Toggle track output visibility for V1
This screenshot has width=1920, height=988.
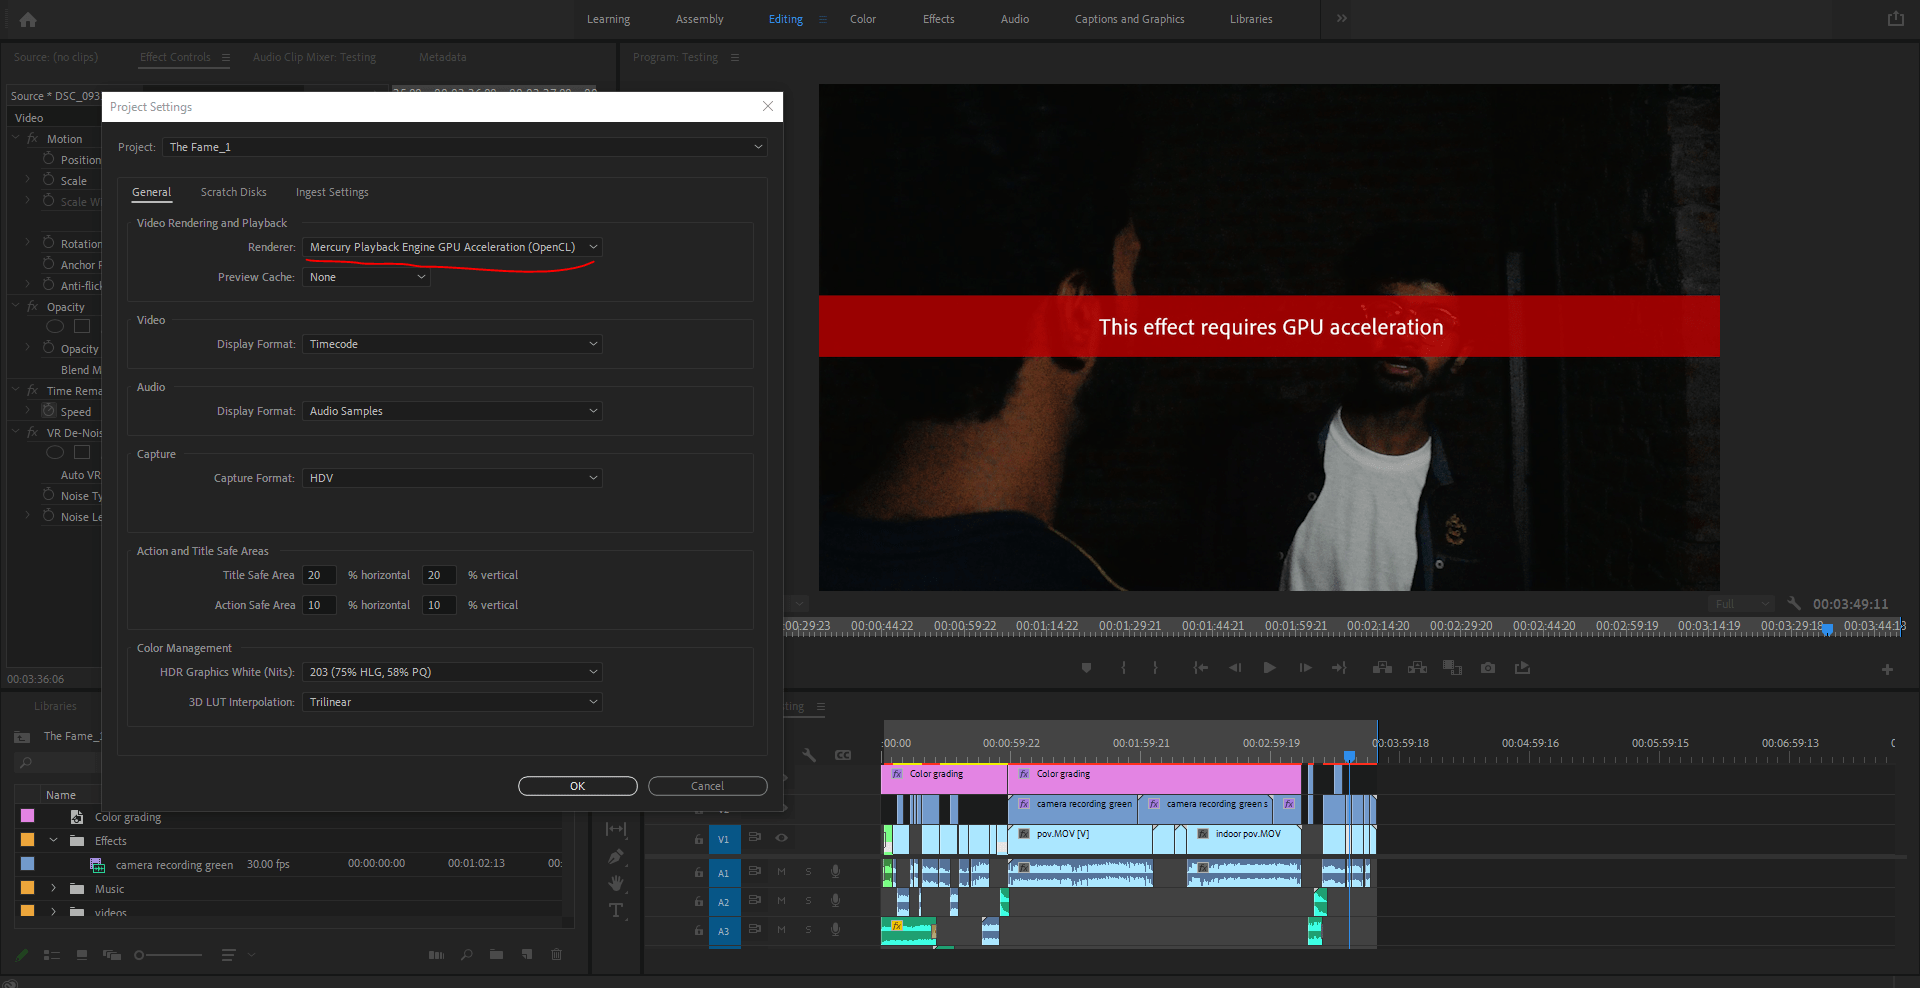click(x=781, y=839)
